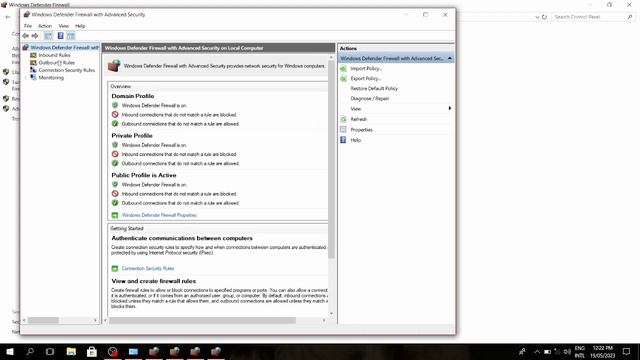Screen dimensions: 640x360
Task: Click back arrow in Control Panel window
Action: (8, 17)
